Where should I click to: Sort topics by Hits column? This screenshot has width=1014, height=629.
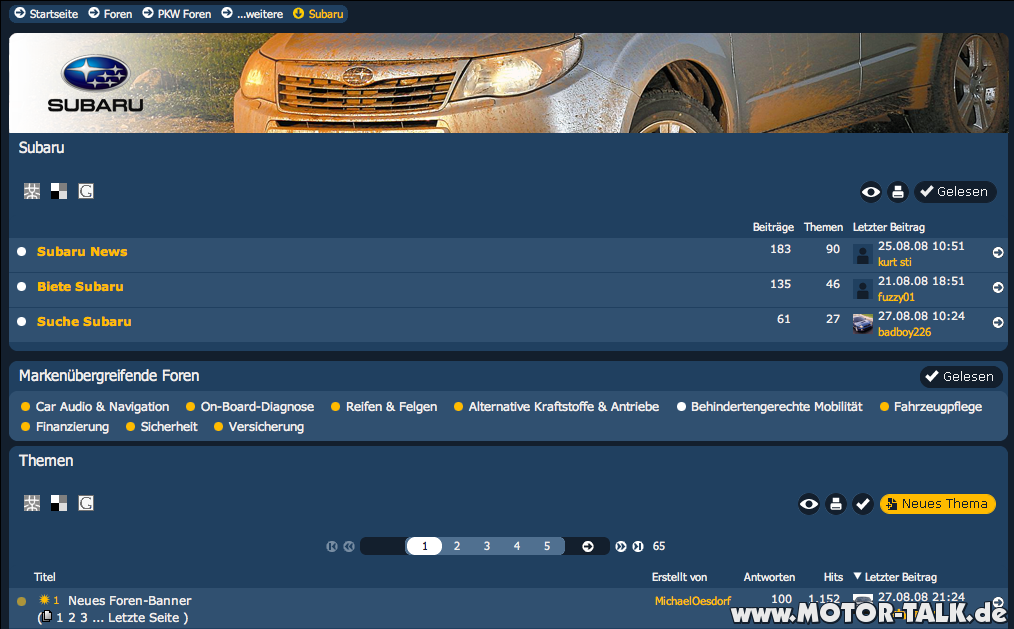click(x=834, y=577)
